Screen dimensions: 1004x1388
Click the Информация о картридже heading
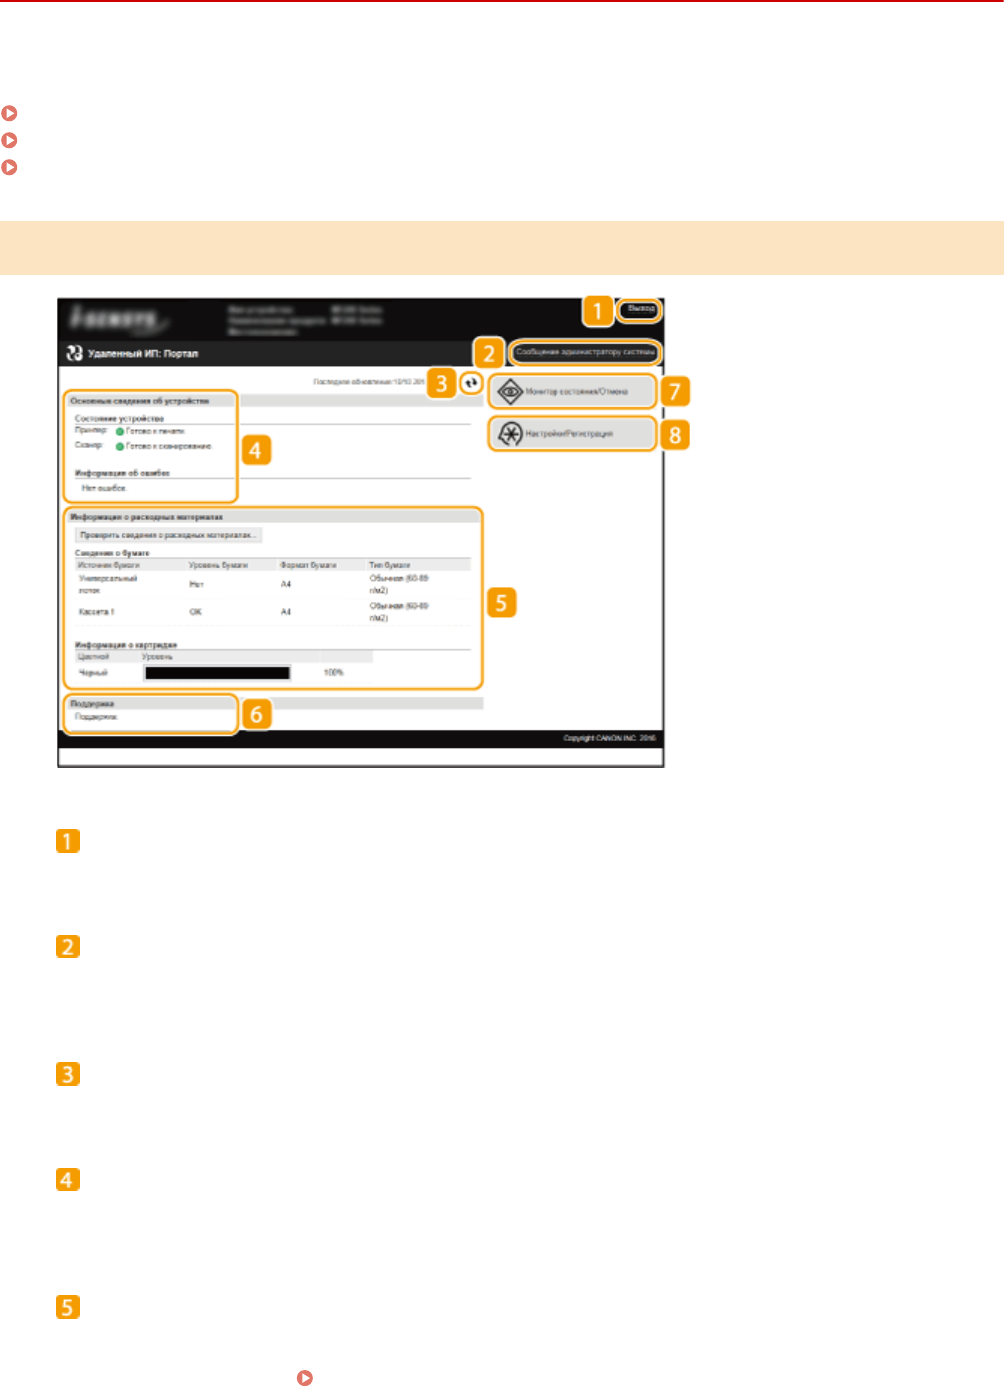[126, 645]
